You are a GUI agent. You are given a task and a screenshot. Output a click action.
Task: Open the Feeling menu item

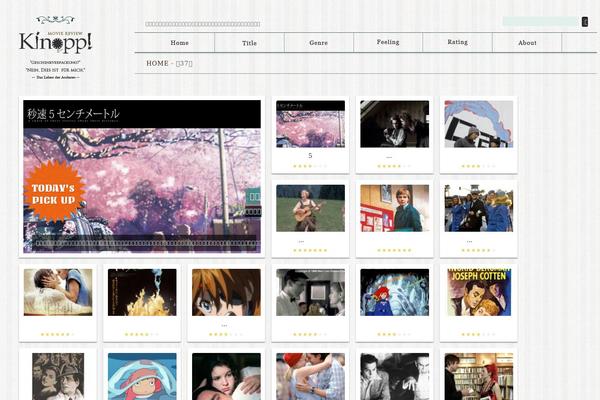pos(388,42)
